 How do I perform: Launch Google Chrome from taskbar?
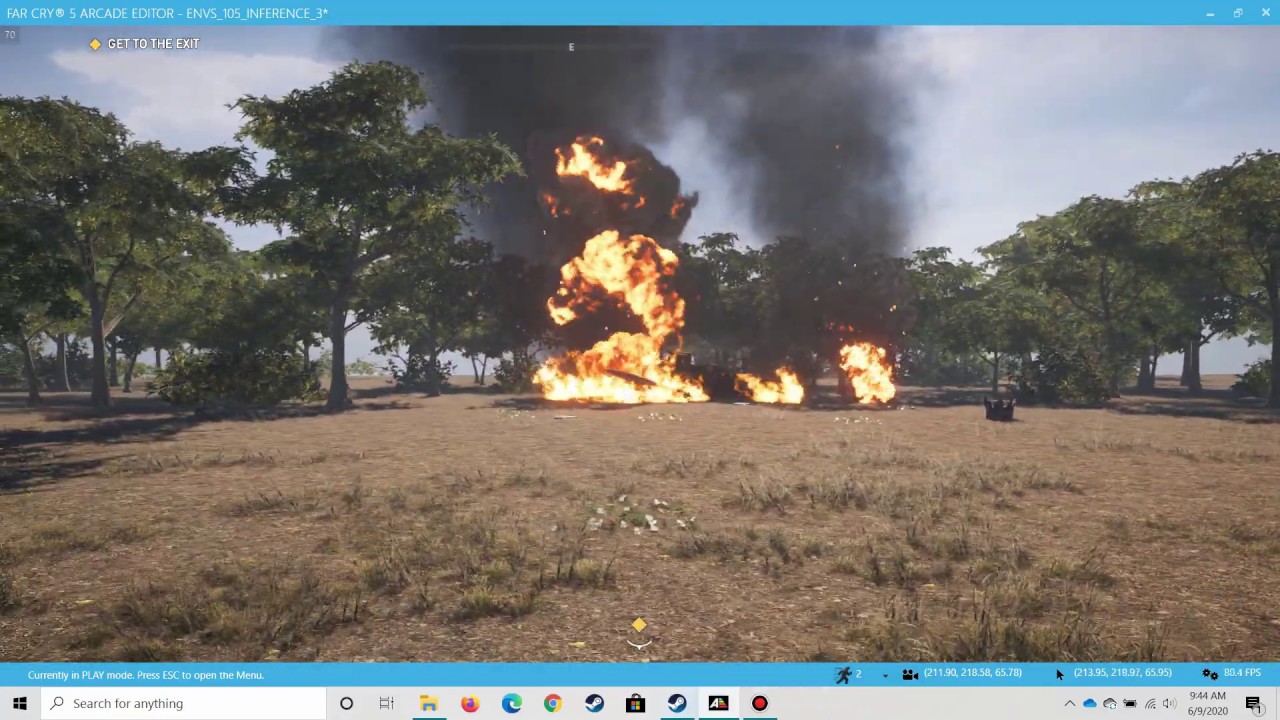[x=552, y=703]
